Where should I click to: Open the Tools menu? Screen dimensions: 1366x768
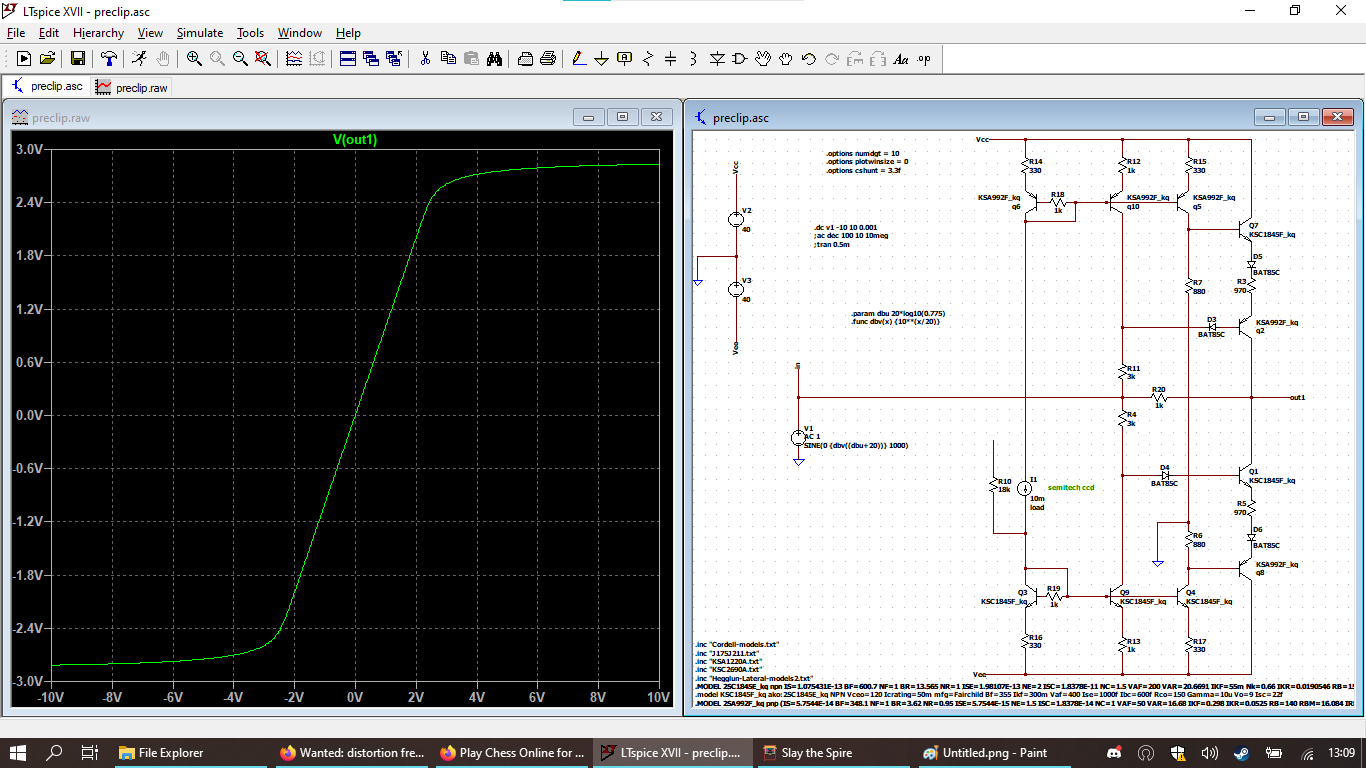tap(250, 33)
